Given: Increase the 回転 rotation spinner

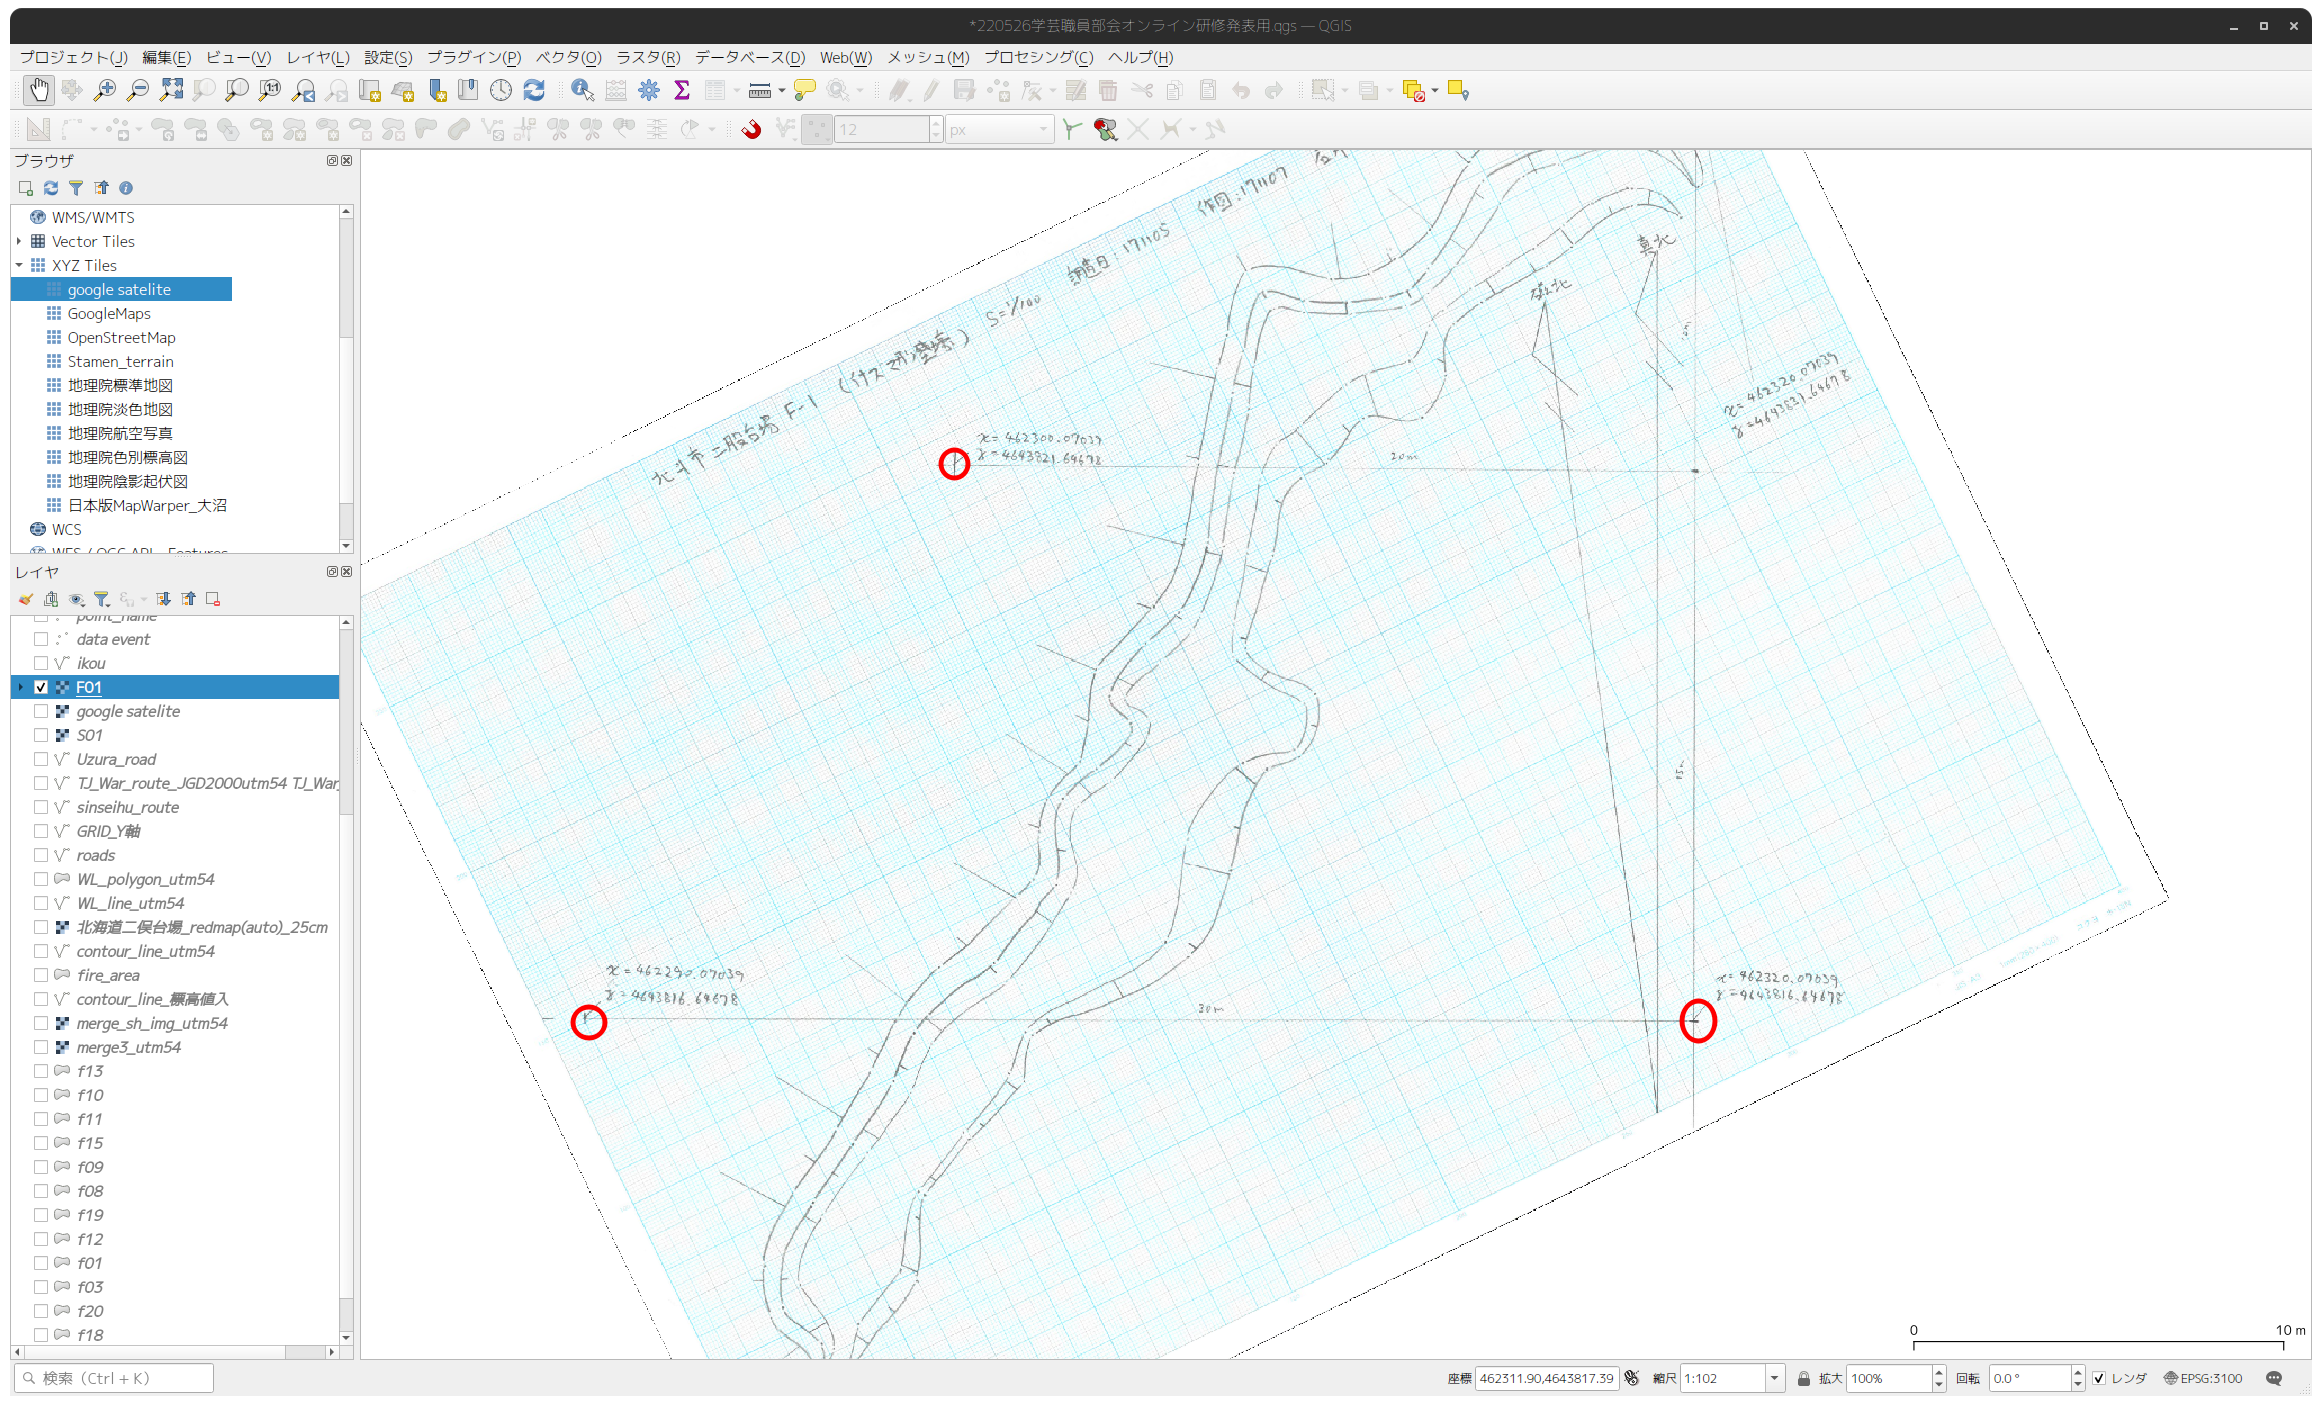Looking at the screenshot, I should tap(2077, 1372).
